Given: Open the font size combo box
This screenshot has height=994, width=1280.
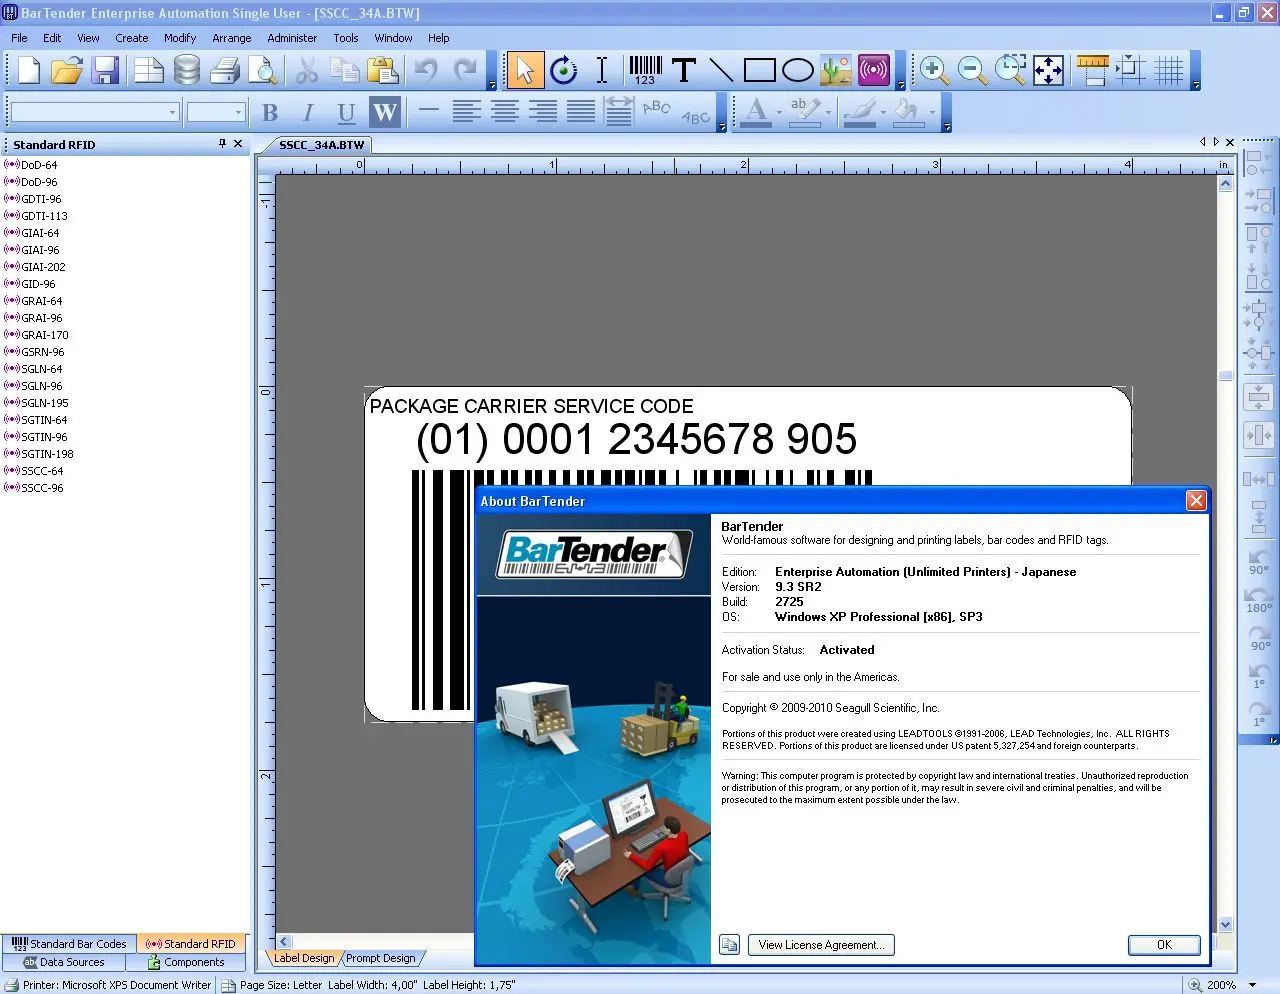Looking at the screenshot, I should 216,112.
